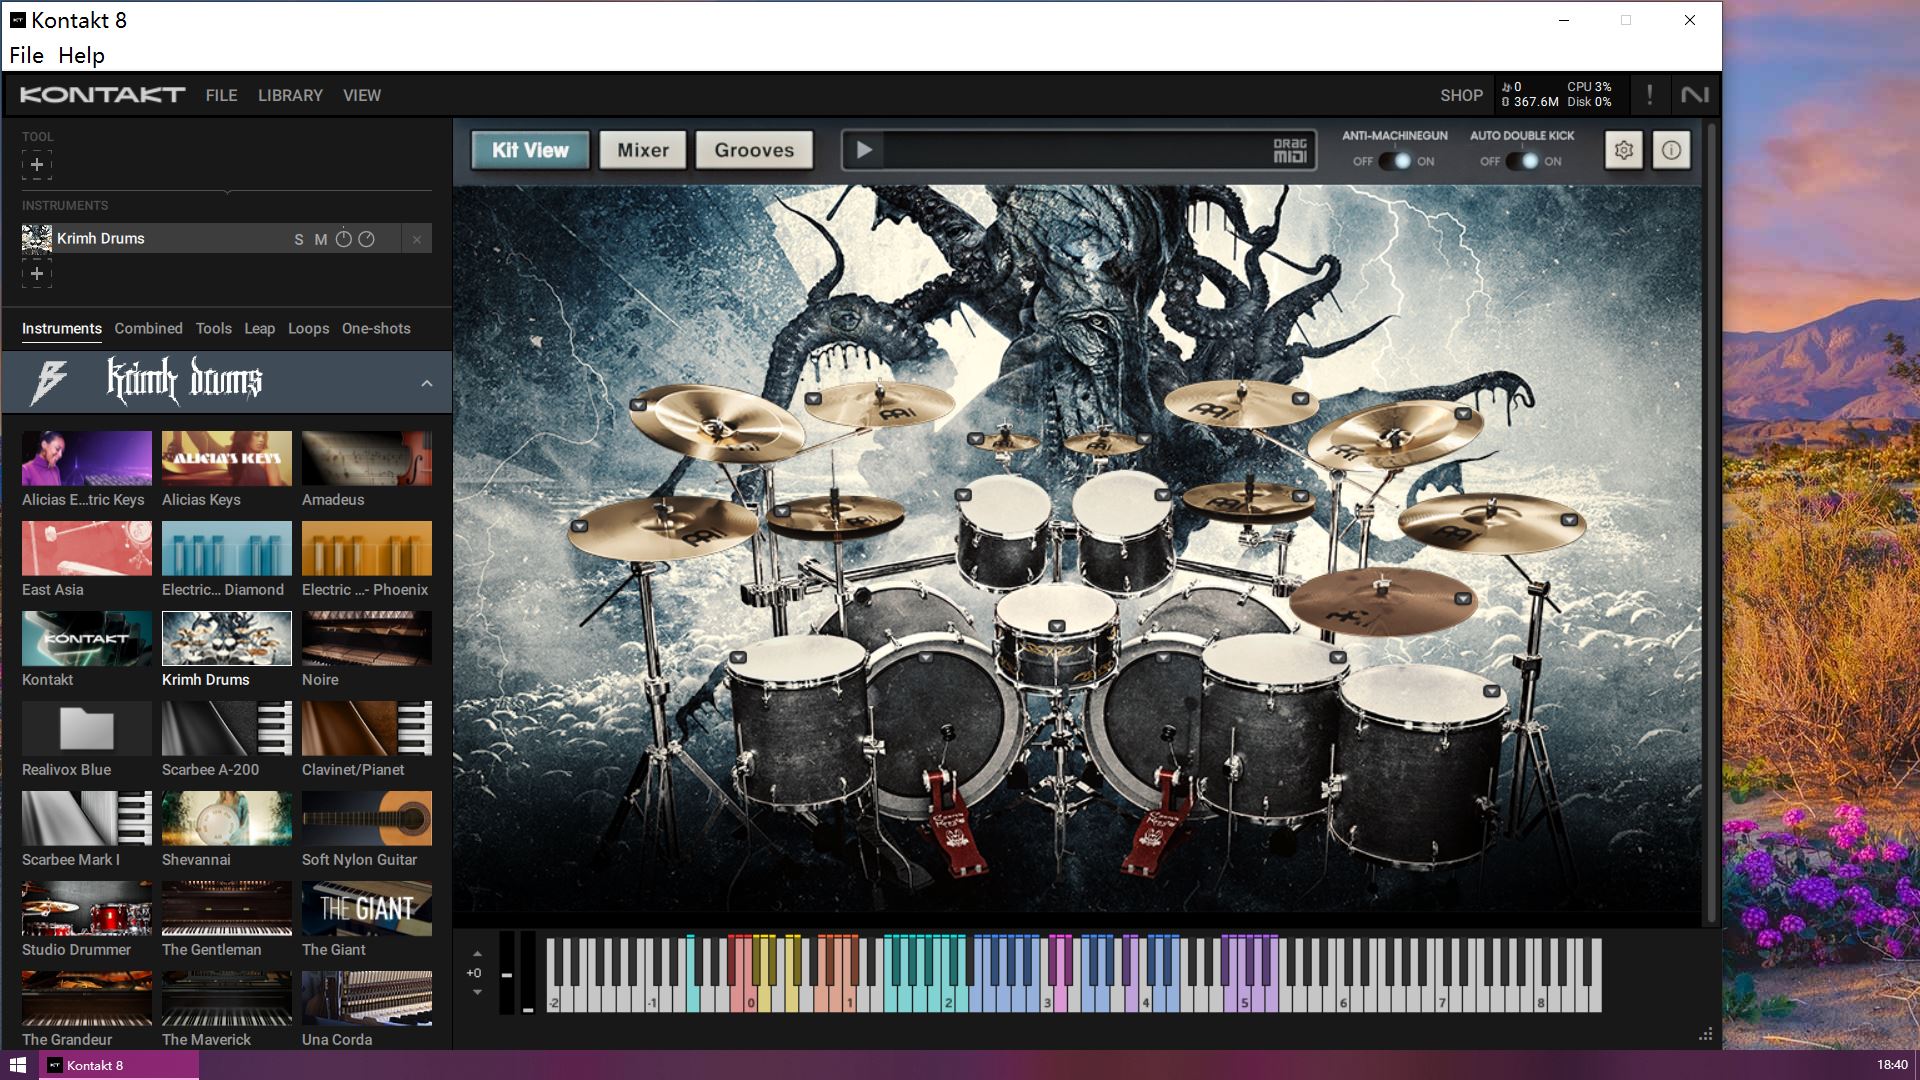
Task: Click the Windows Start button
Action: [18, 1065]
